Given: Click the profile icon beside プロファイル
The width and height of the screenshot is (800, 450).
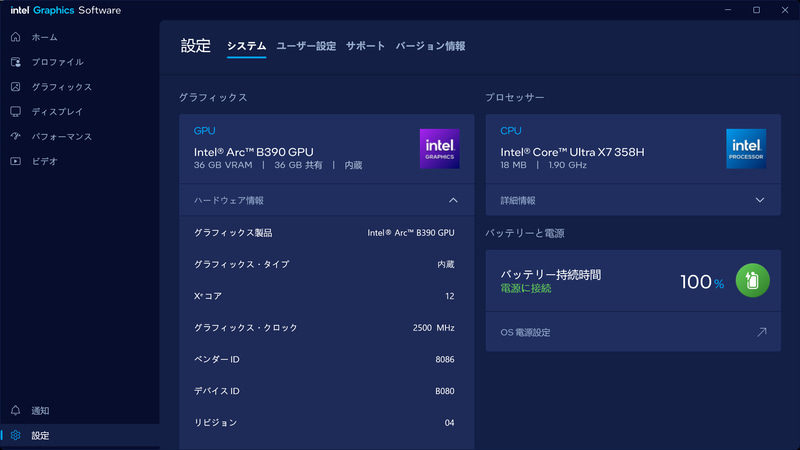Looking at the screenshot, I should 16,62.
